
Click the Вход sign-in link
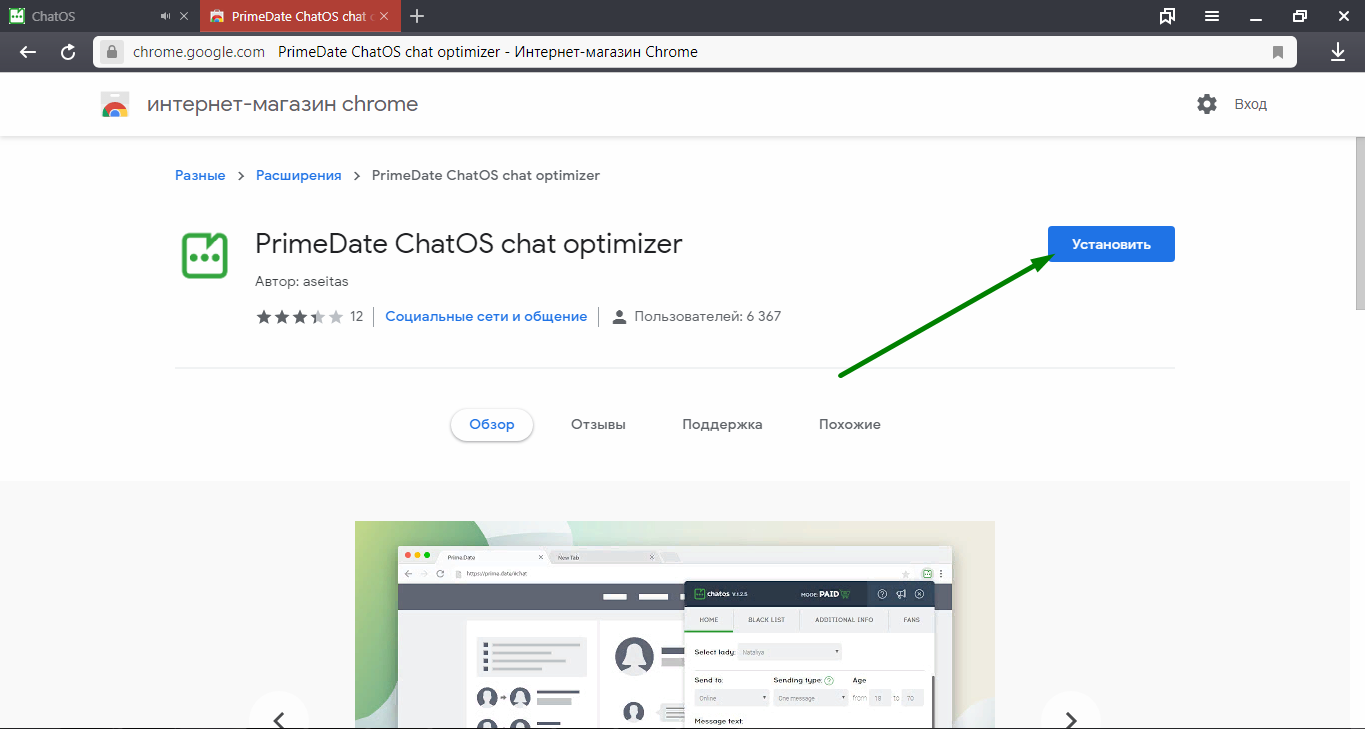click(1250, 104)
